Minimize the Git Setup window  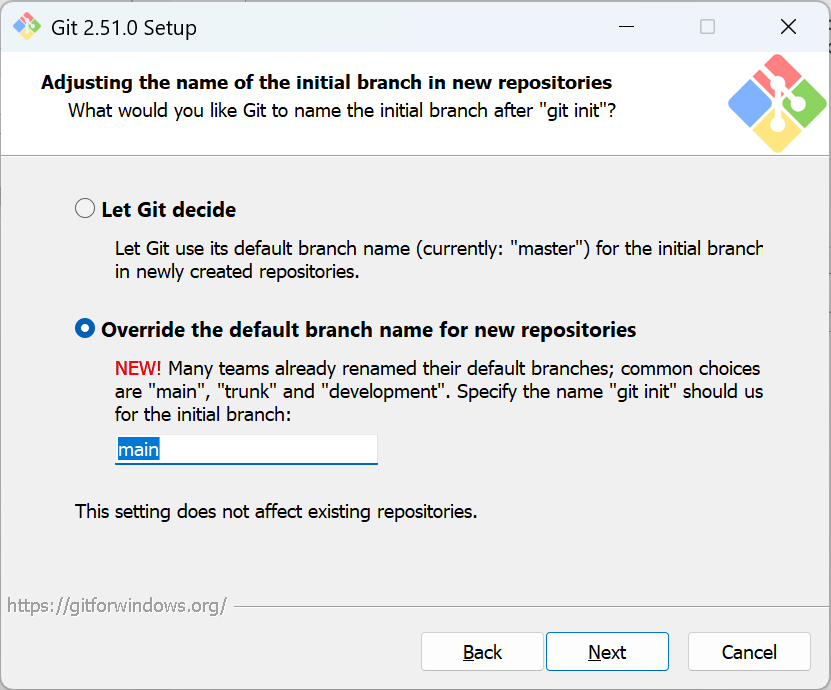[x=626, y=26]
